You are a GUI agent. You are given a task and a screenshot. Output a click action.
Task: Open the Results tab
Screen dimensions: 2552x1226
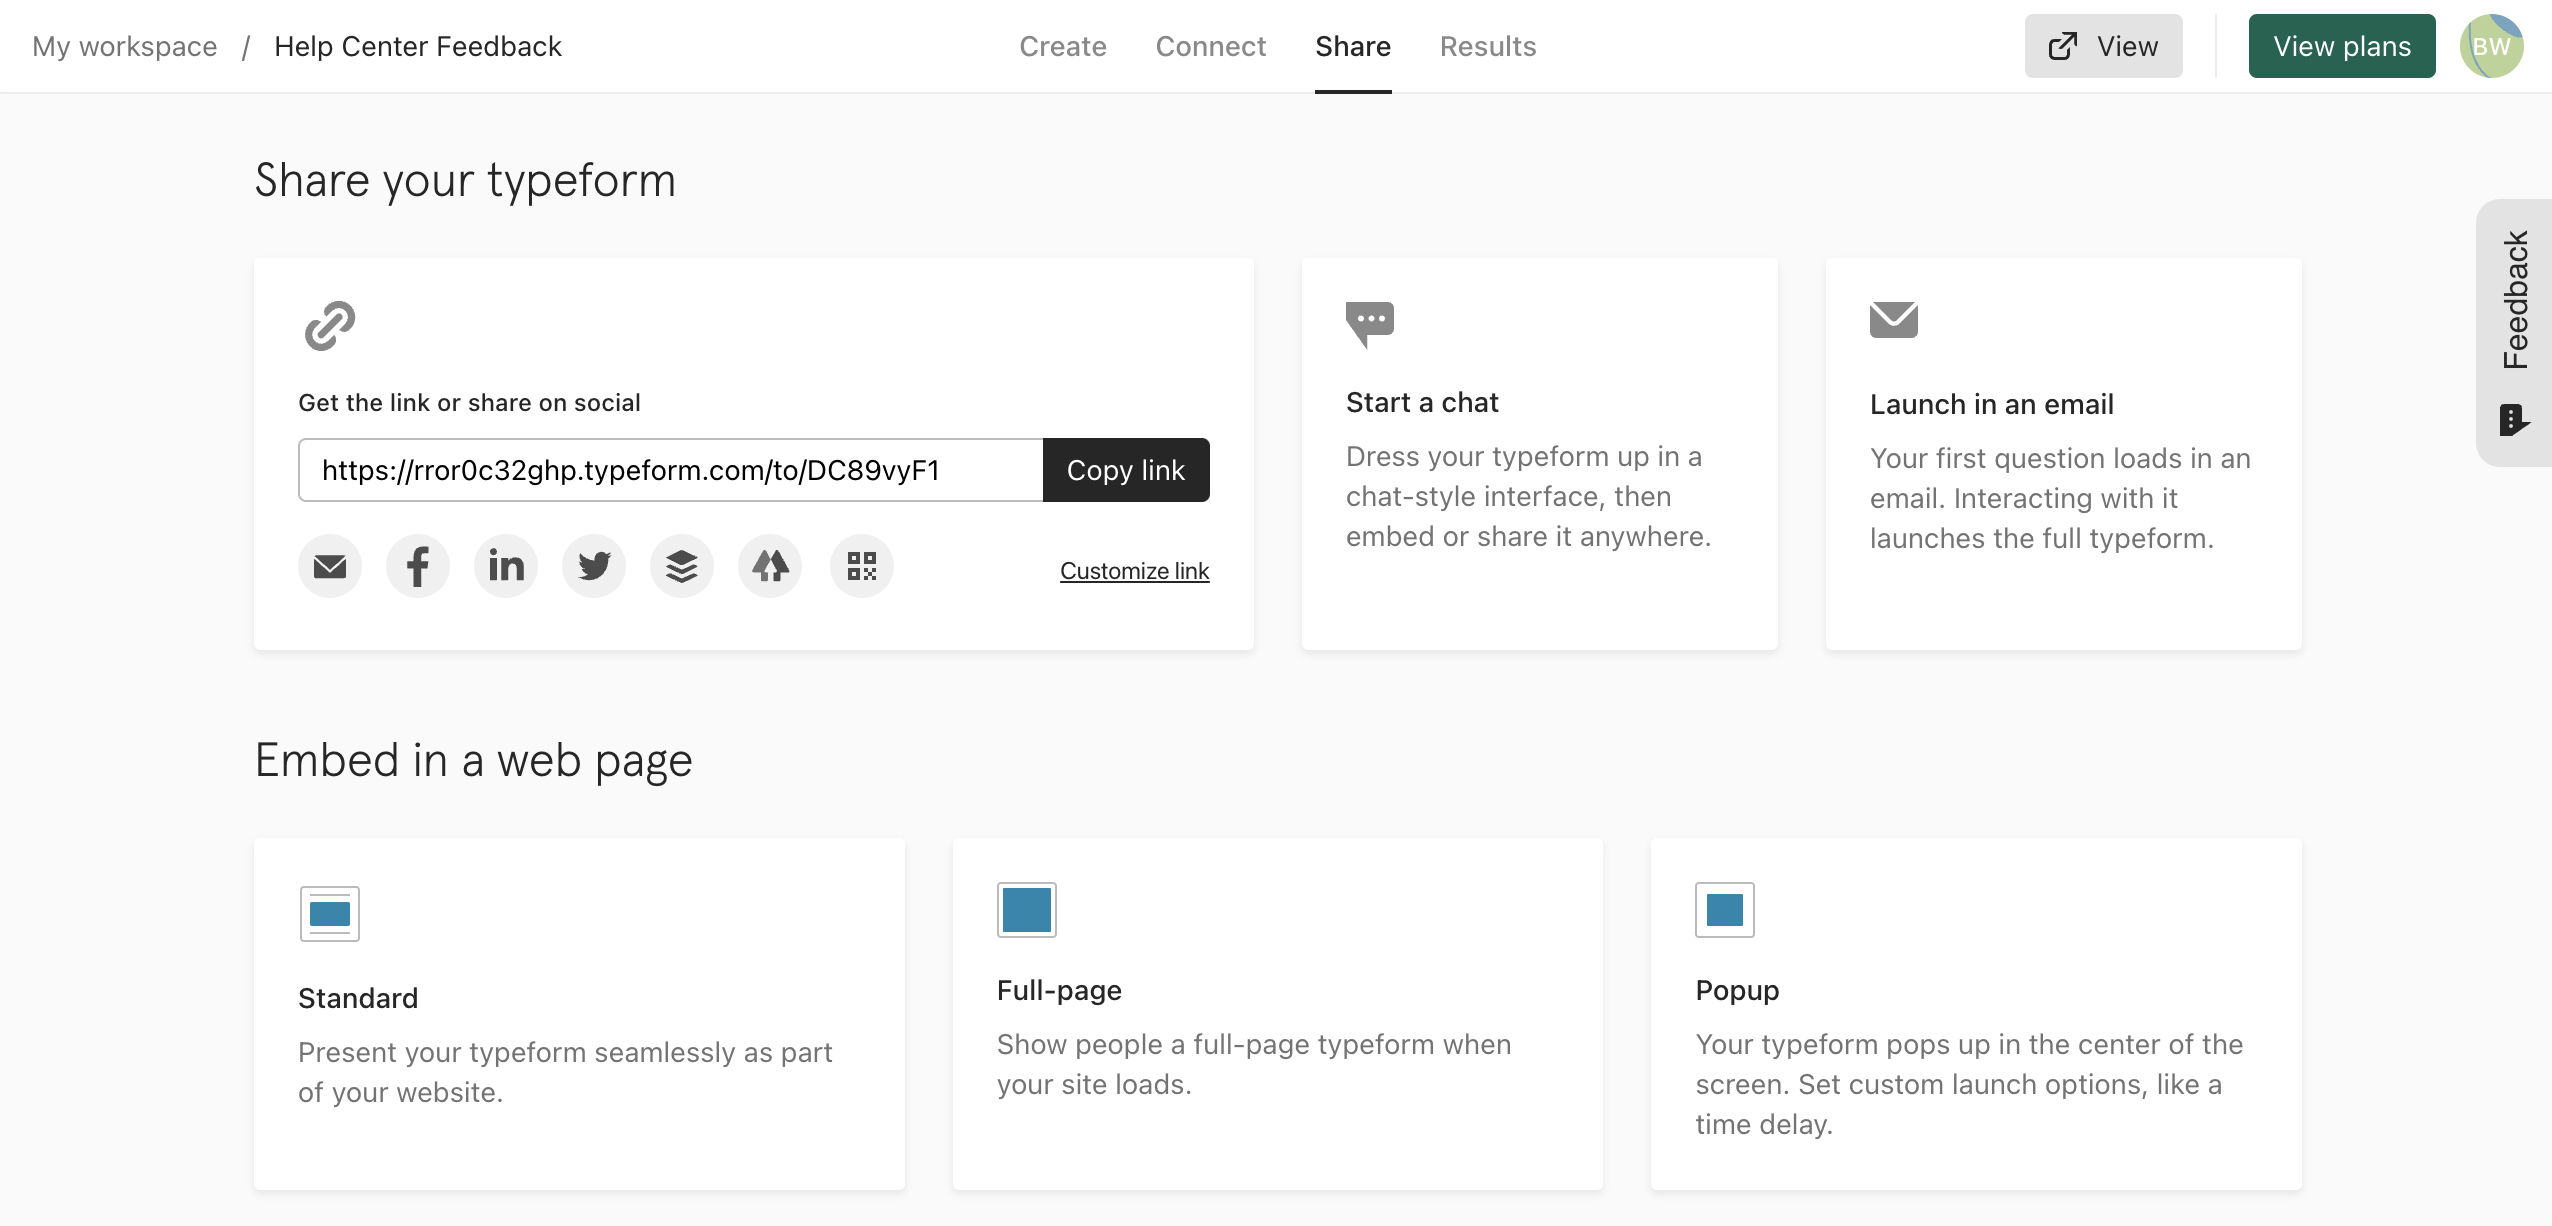pos(1488,46)
